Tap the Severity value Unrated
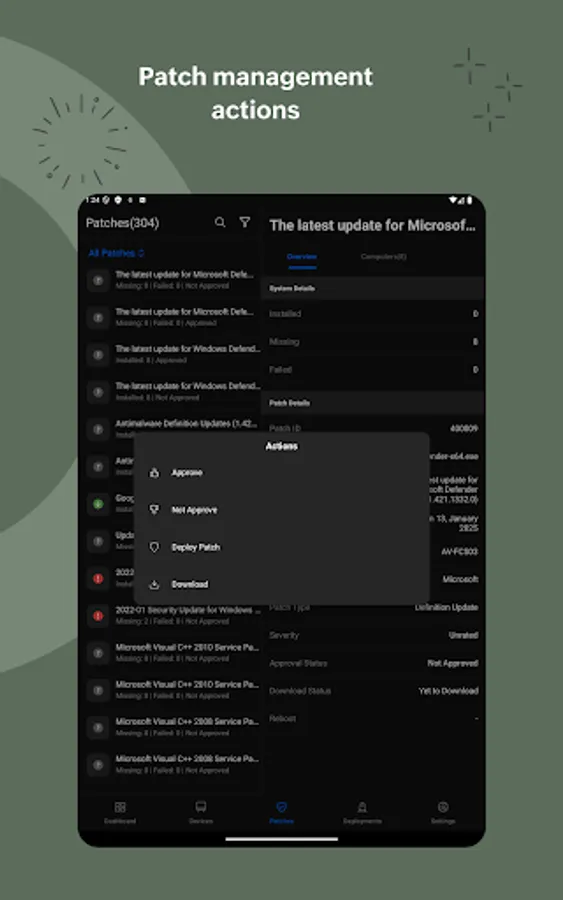The image size is (563, 900). click(463, 635)
